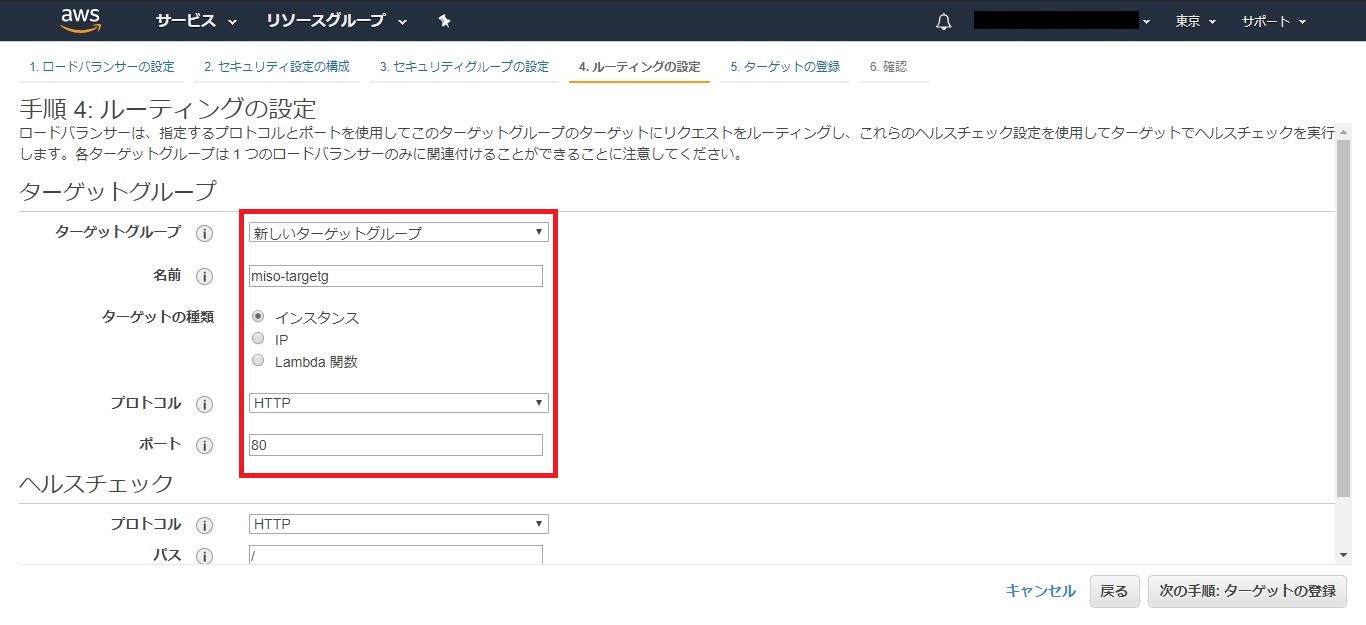The image size is (1366, 625).
Task: Open the notifications bell icon
Action: pos(943,22)
